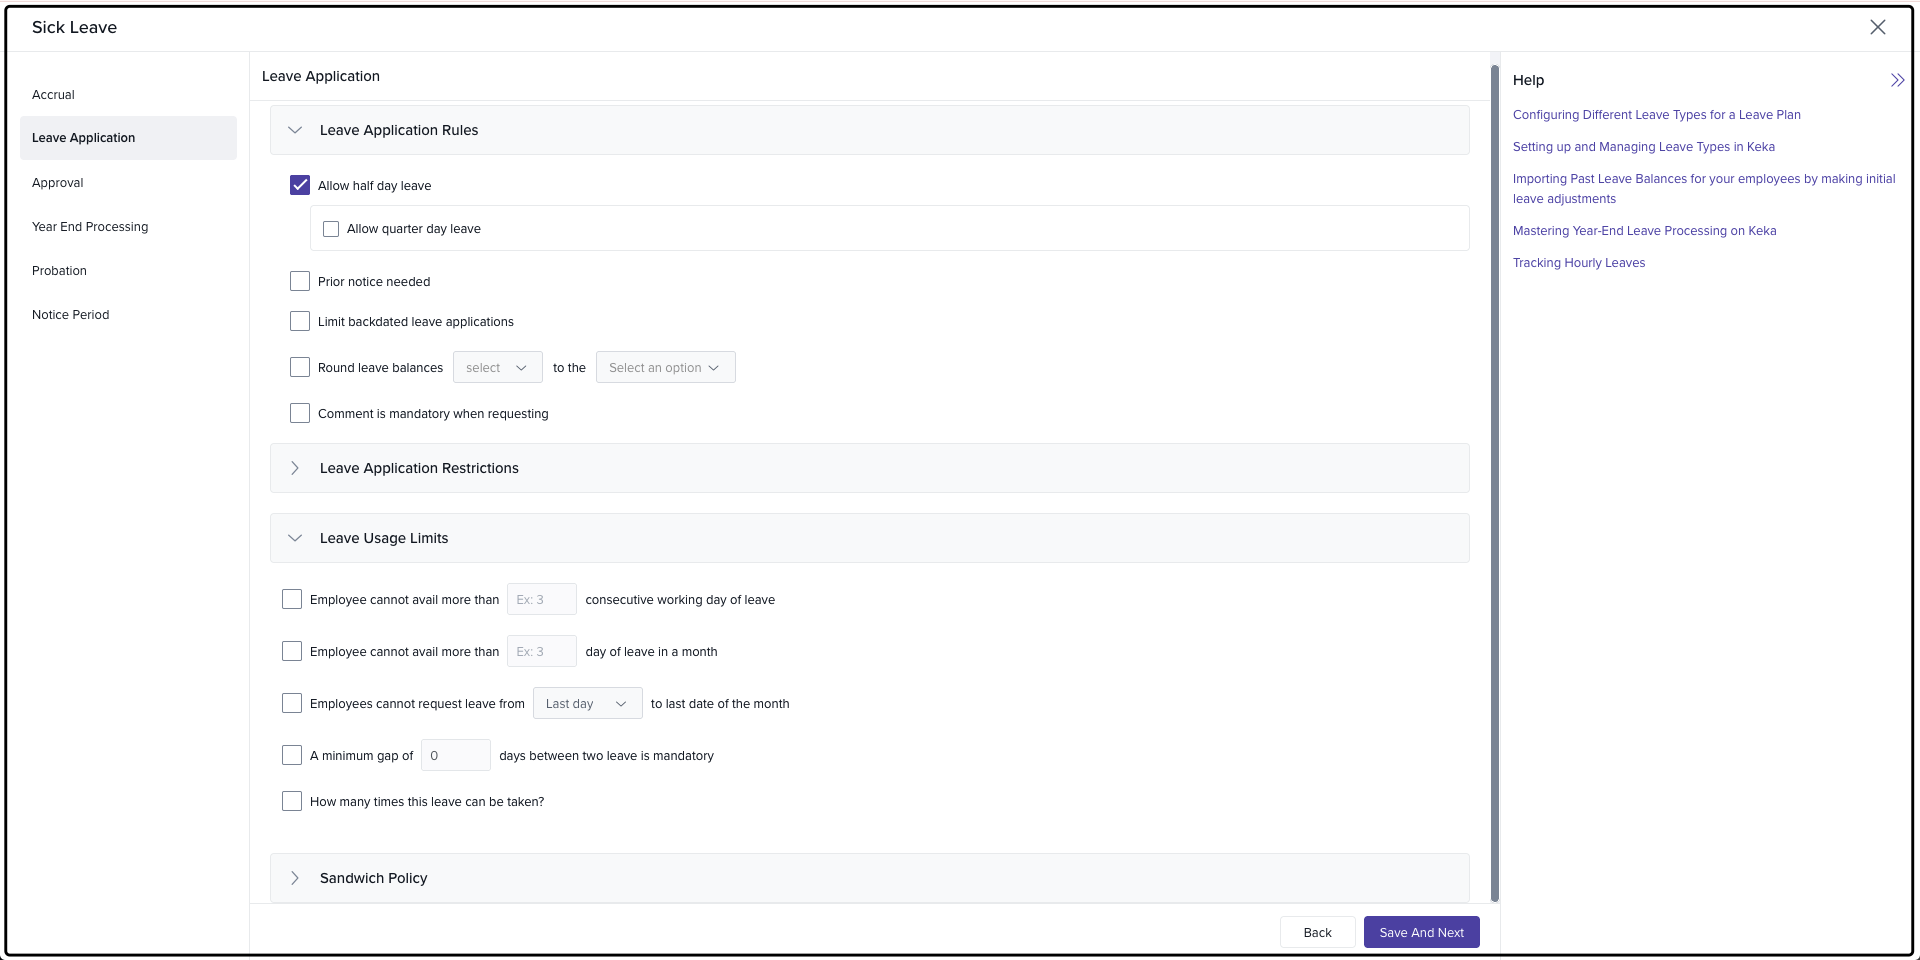1920x960 pixels.
Task: Click Save And Next button
Action: (x=1421, y=932)
